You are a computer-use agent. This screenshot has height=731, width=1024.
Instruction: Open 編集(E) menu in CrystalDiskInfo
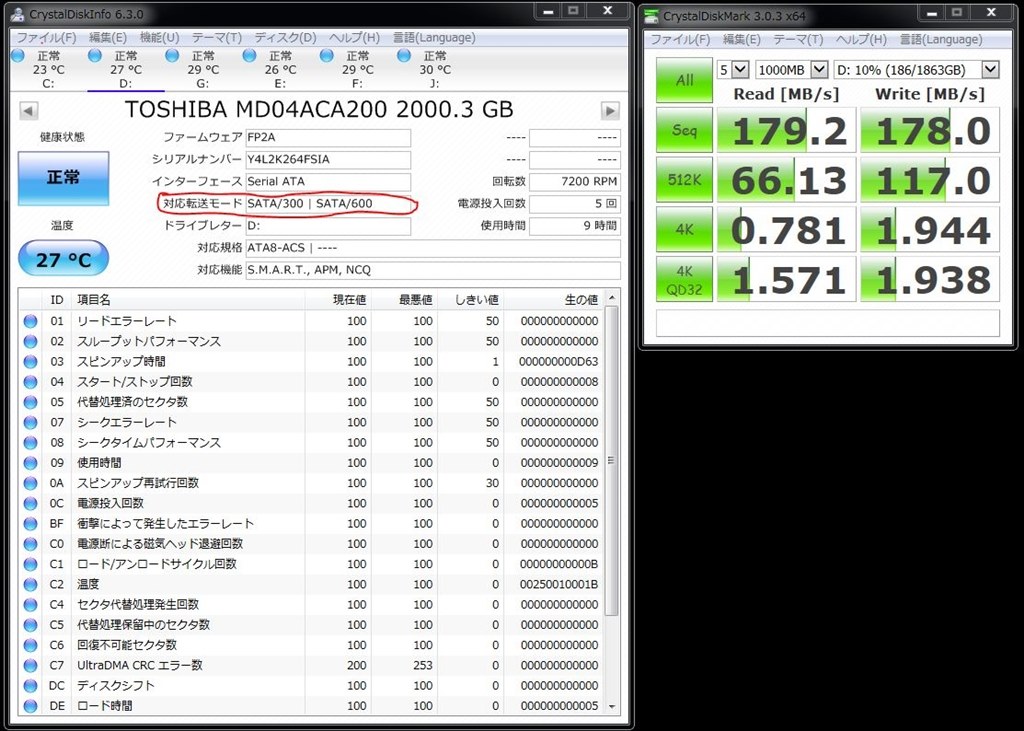point(108,38)
